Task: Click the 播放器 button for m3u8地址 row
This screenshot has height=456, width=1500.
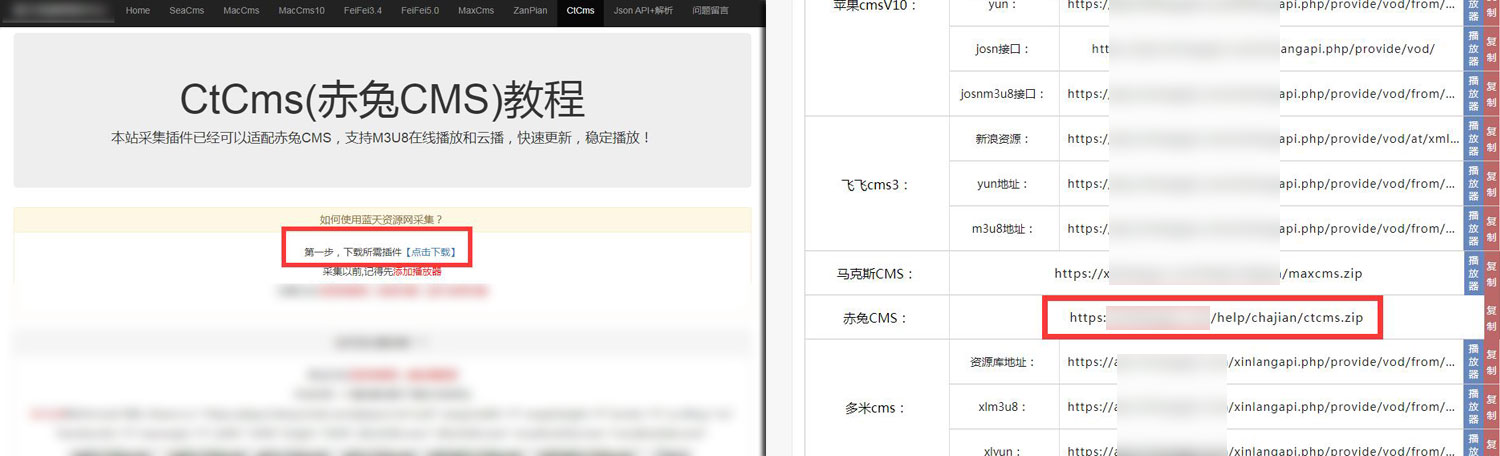Action: [1473, 228]
